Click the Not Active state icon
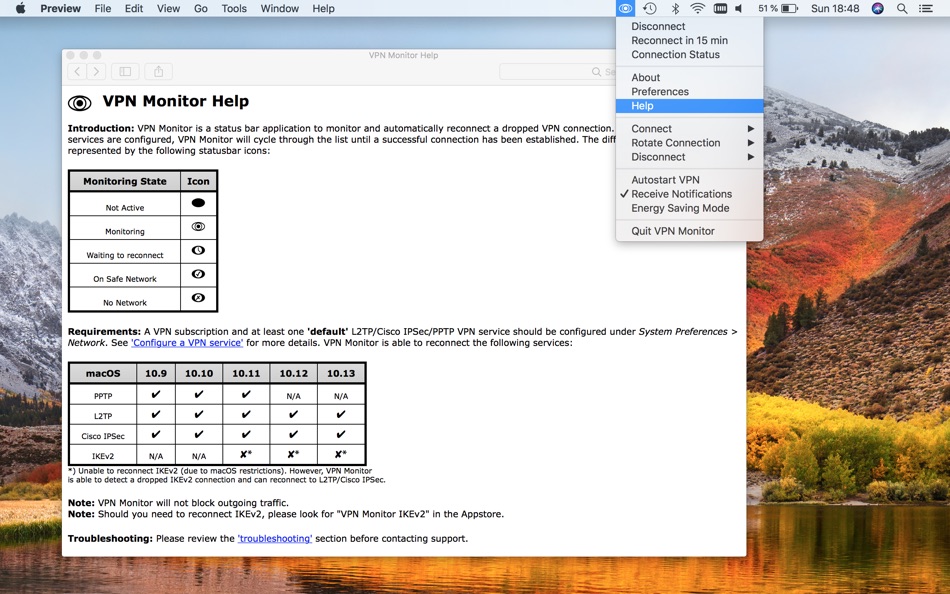This screenshot has width=950, height=594. click(198, 203)
